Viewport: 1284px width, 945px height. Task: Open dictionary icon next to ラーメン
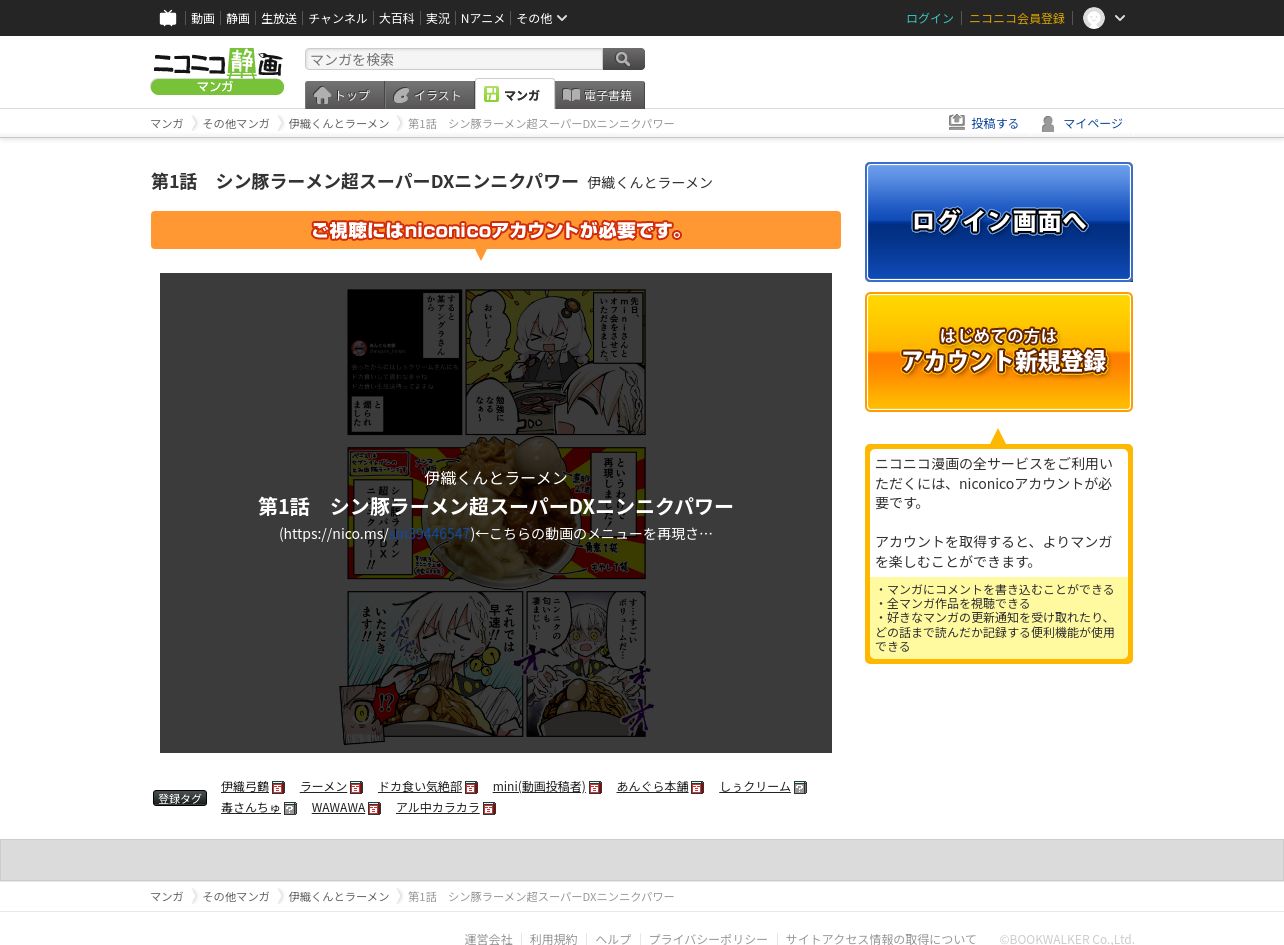pyautogui.click(x=357, y=788)
